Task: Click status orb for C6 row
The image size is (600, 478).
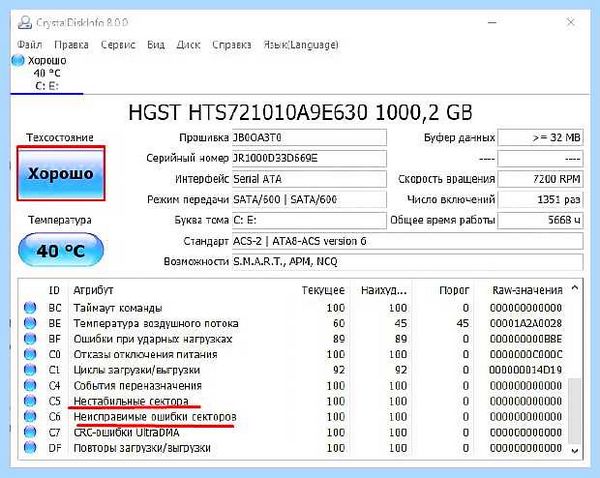Action: point(30,416)
